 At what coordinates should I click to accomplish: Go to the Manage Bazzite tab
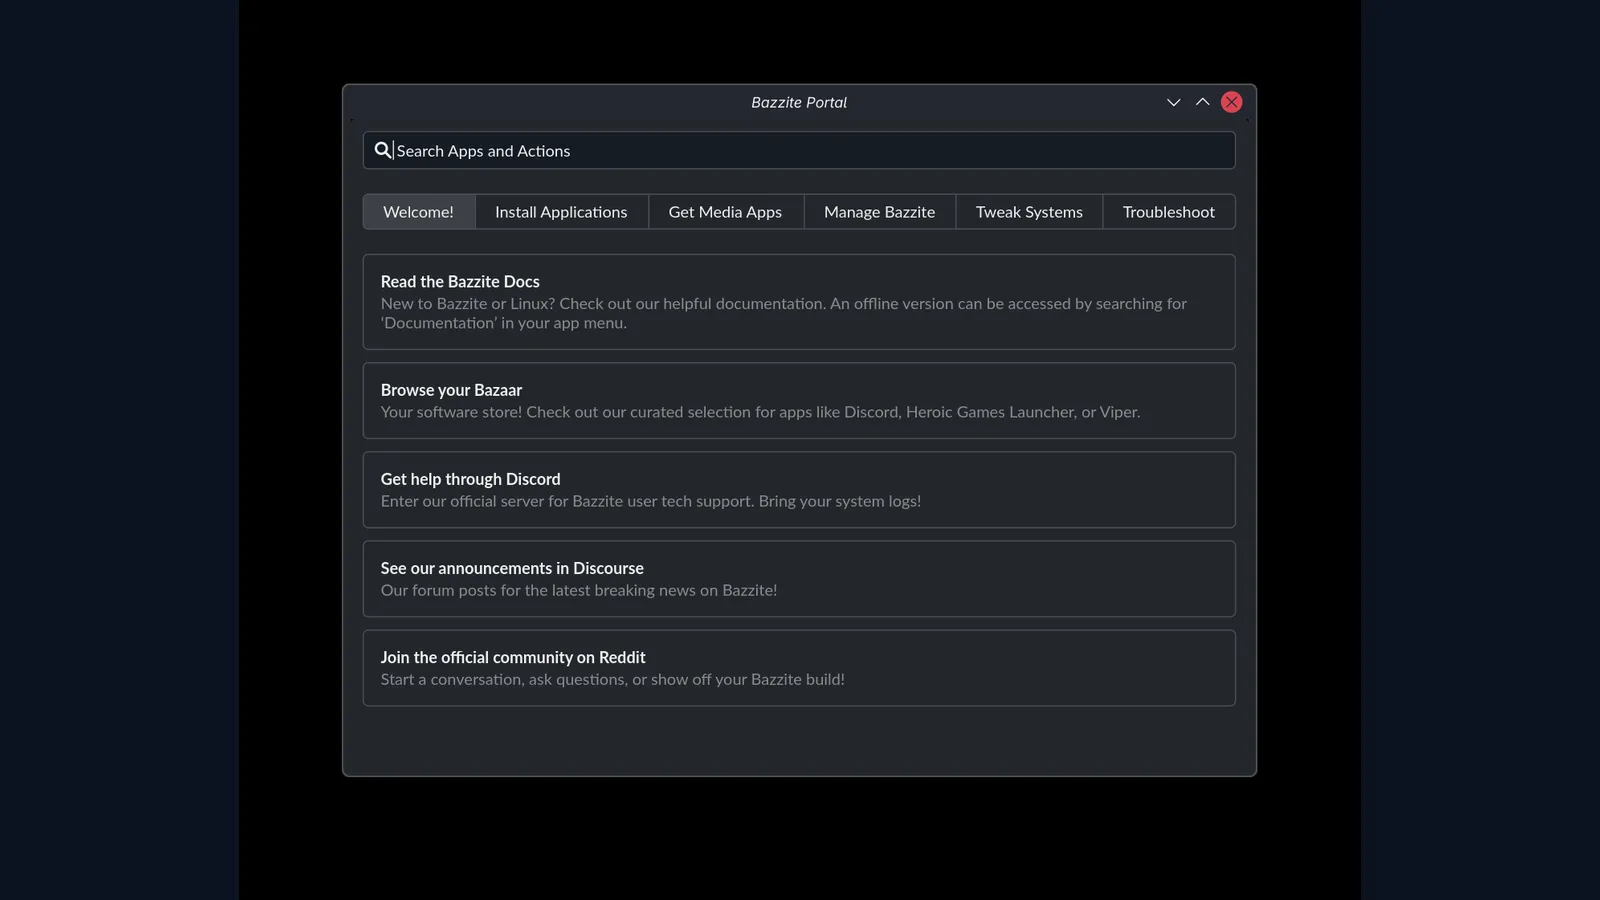point(879,212)
